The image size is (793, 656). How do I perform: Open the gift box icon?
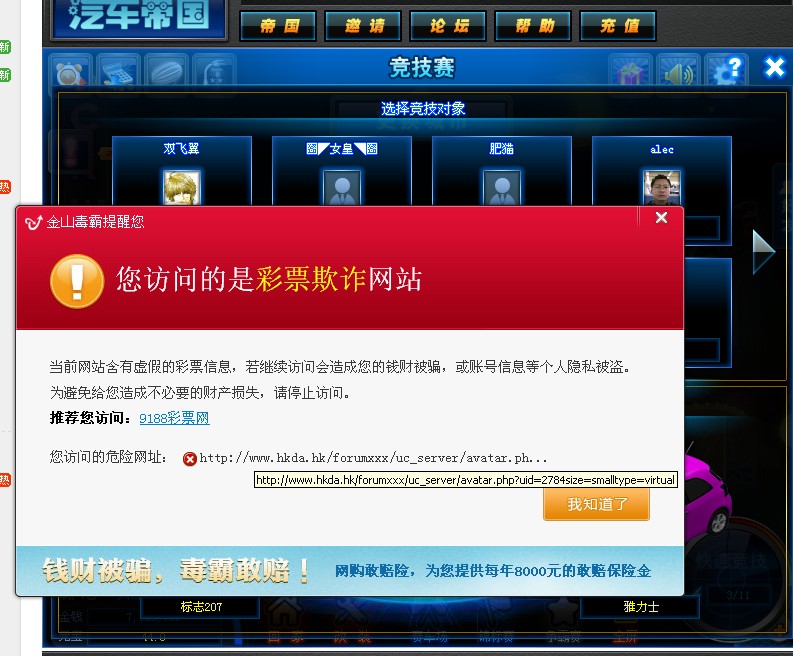pyautogui.click(x=630, y=74)
